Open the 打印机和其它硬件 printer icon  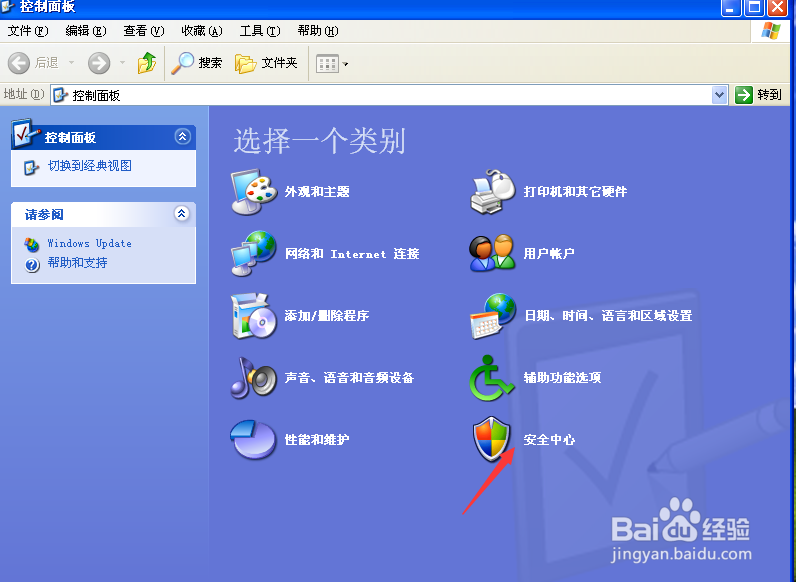492,192
